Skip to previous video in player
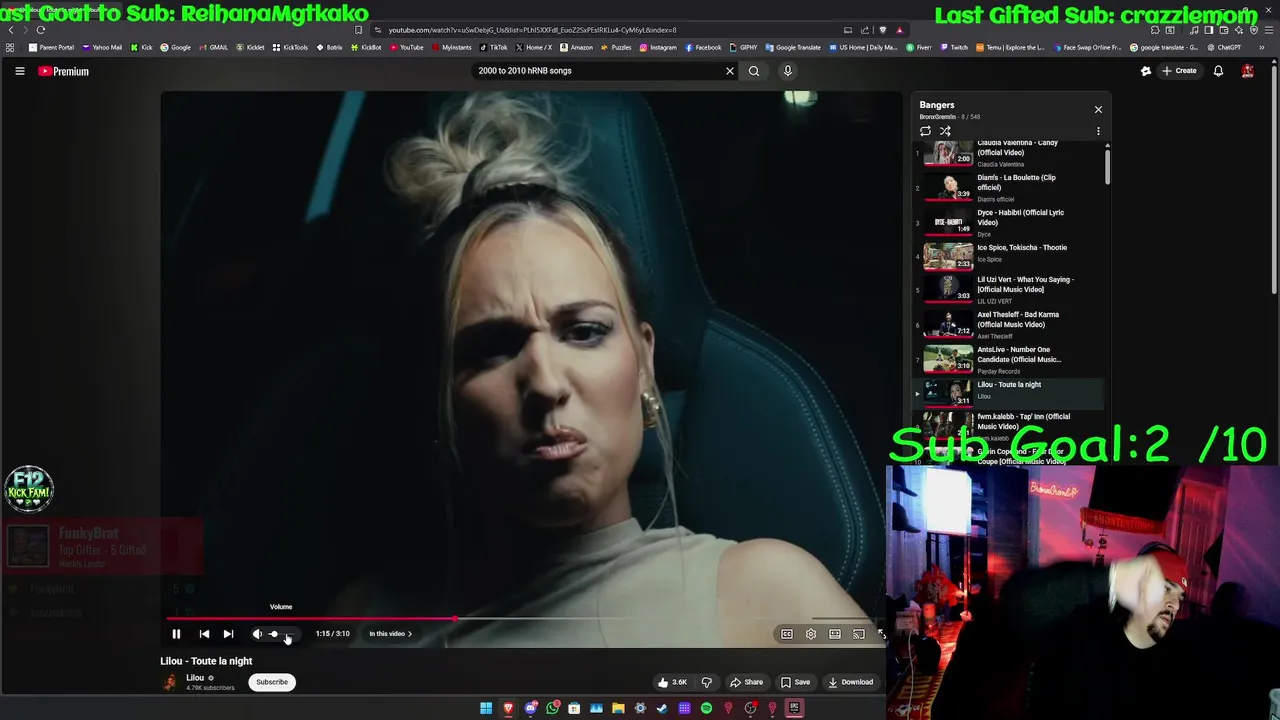1280x720 pixels. click(204, 634)
